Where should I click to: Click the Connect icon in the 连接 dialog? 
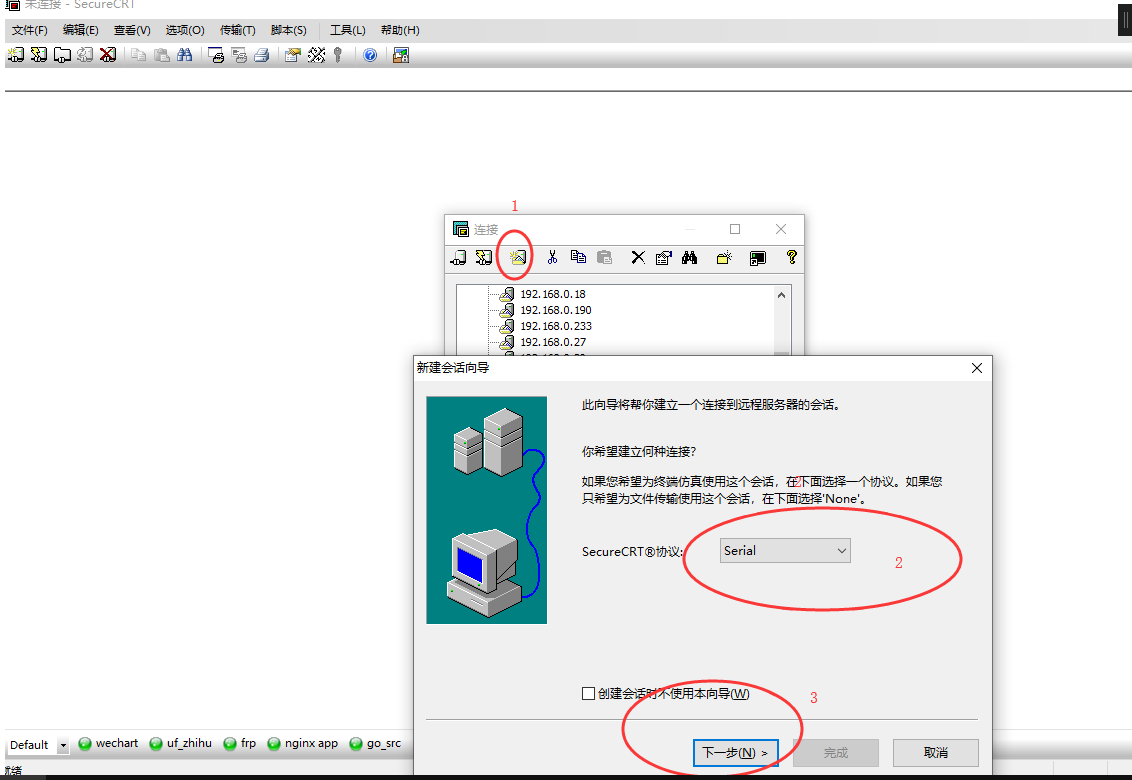[x=459, y=257]
